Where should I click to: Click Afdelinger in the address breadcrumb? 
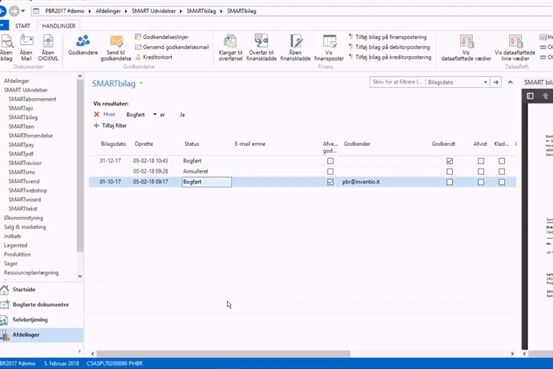tap(108, 11)
